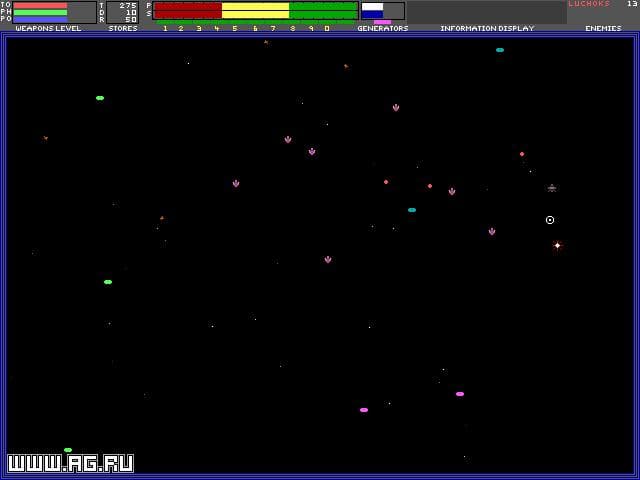Click the WWW.AG.RU watermark link
640x480 pixels.
pos(70,464)
